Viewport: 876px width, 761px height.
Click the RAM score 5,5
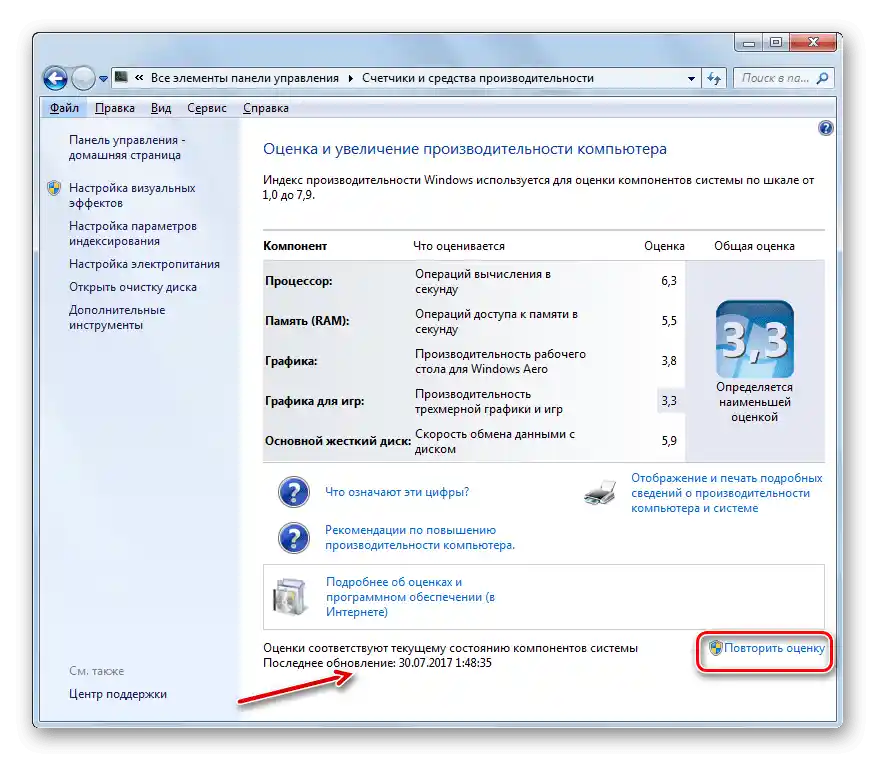[669, 321]
